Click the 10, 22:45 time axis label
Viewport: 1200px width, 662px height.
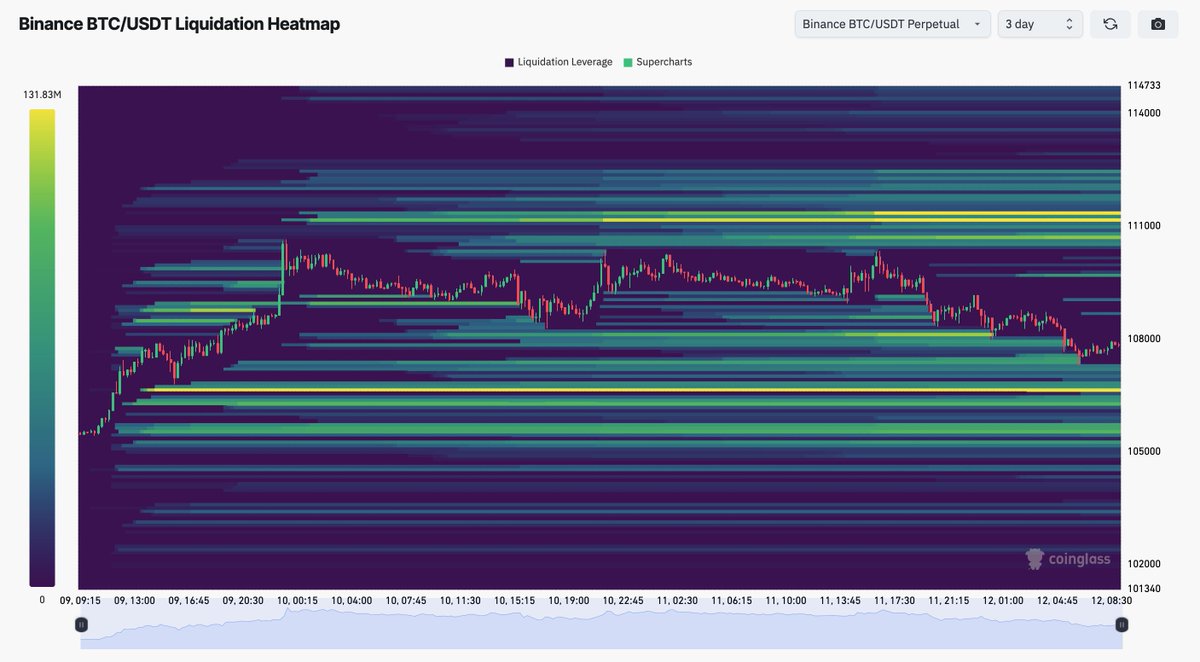[x=622, y=601]
